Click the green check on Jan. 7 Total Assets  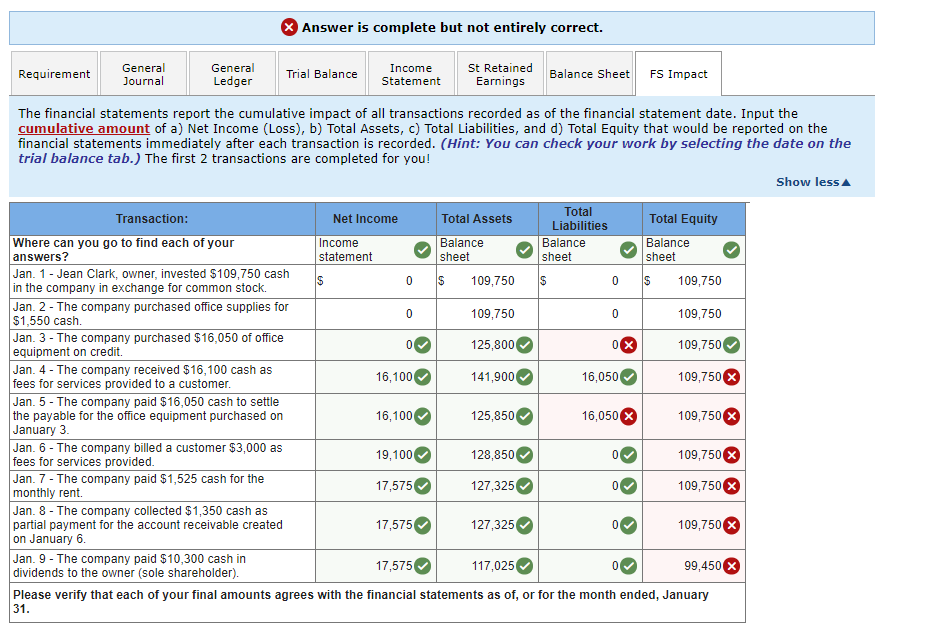(x=525, y=486)
